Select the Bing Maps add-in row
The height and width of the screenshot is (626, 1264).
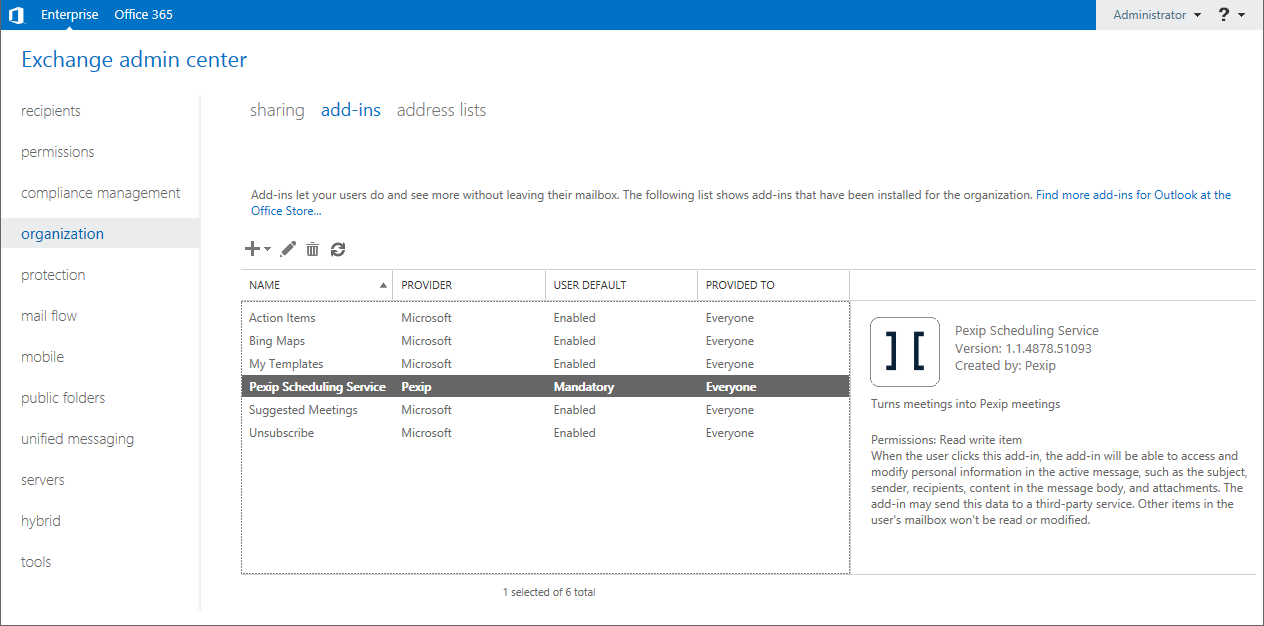click(x=277, y=341)
